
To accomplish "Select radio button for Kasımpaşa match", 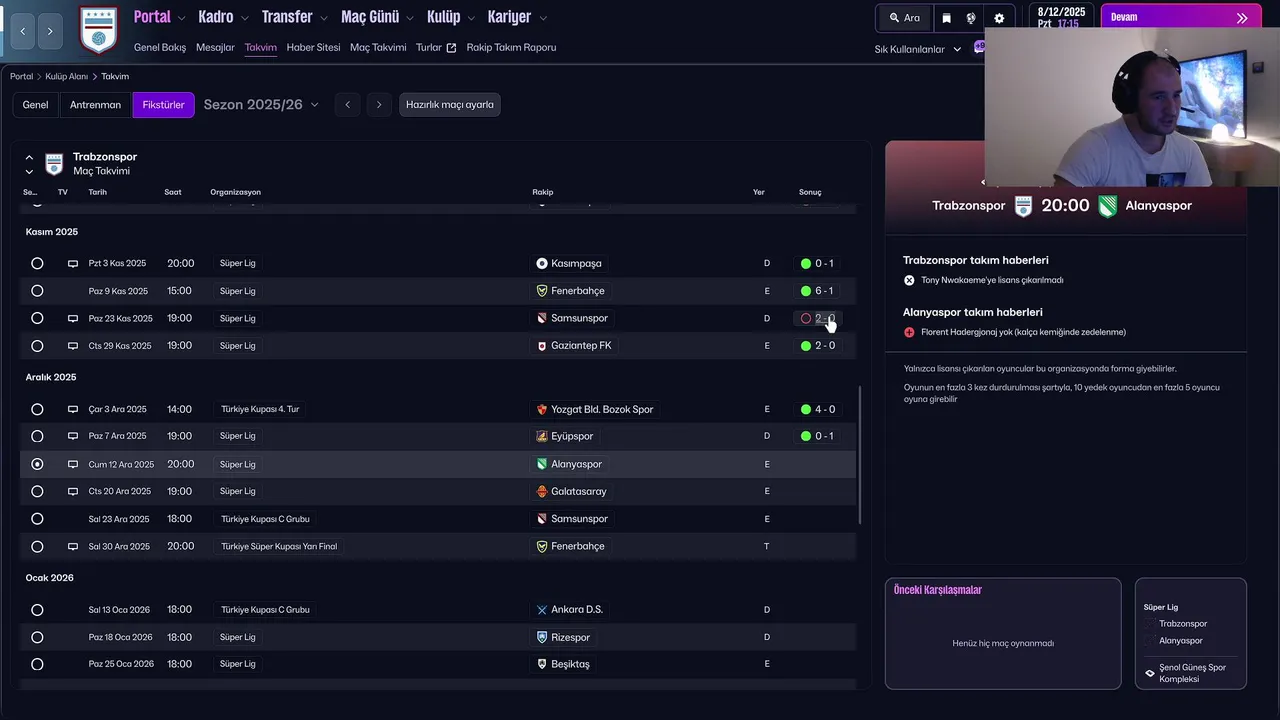I will coord(37,263).
